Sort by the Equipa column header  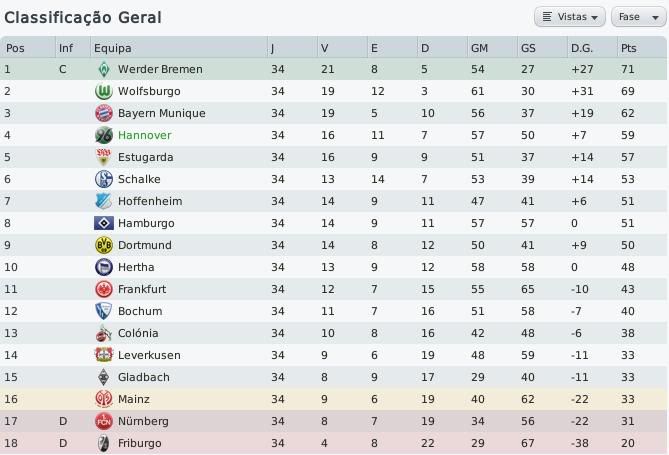[x=112, y=48]
